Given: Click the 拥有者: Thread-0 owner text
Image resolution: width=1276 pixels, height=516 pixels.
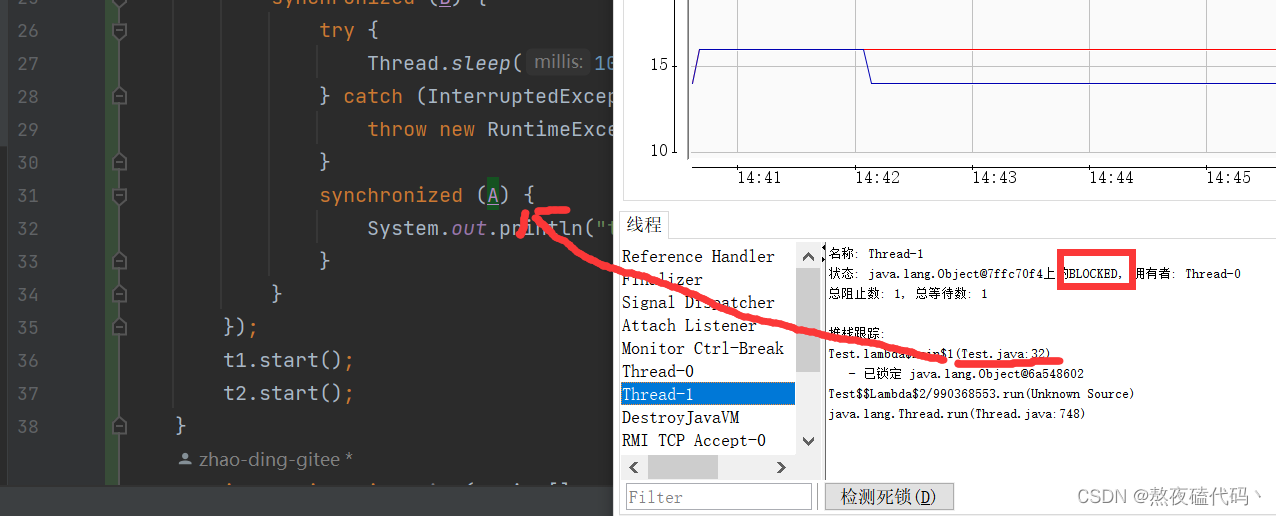Looking at the screenshot, I should point(1188,274).
